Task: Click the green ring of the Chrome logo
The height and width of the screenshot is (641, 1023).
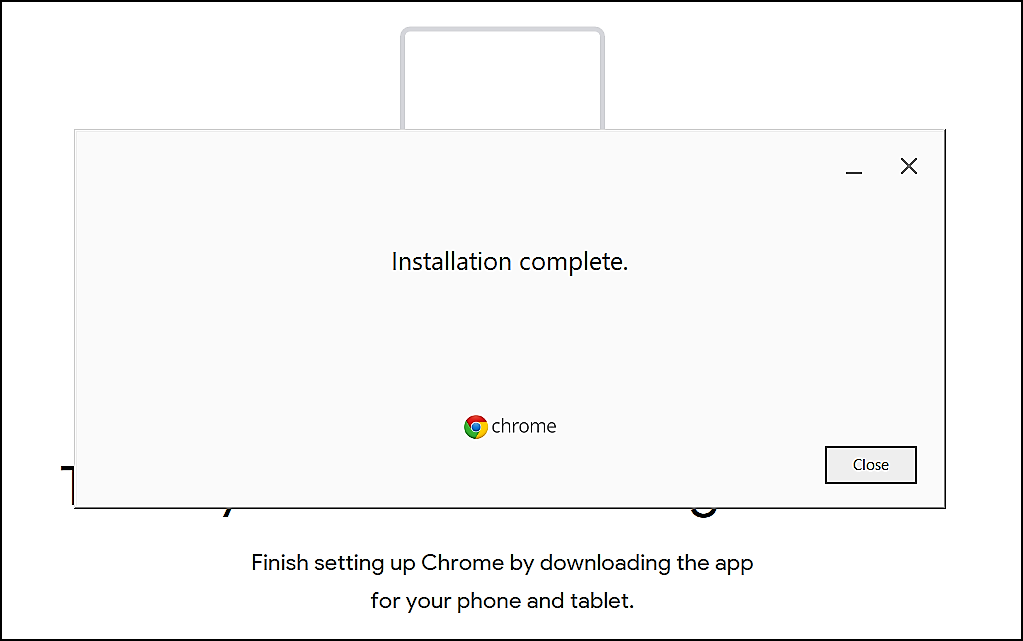Action: tap(467, 434)
